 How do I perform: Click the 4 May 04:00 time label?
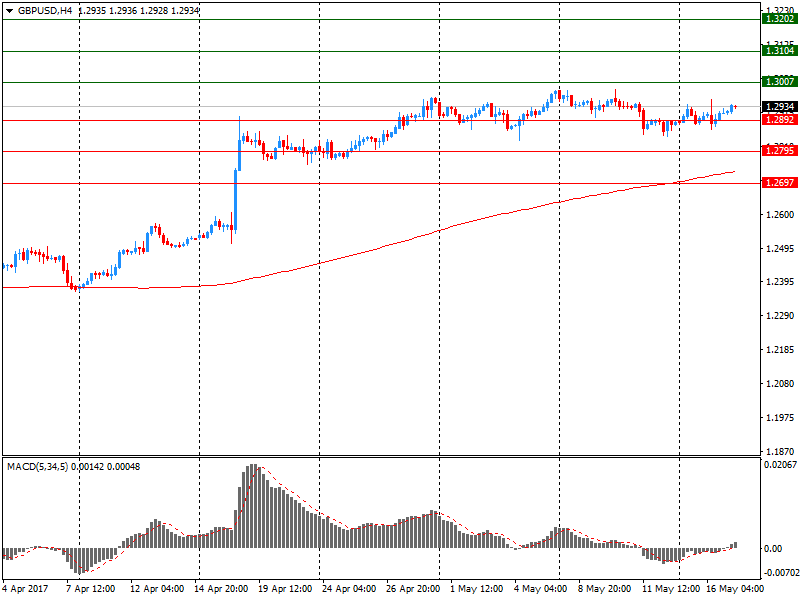pos(540,589)
